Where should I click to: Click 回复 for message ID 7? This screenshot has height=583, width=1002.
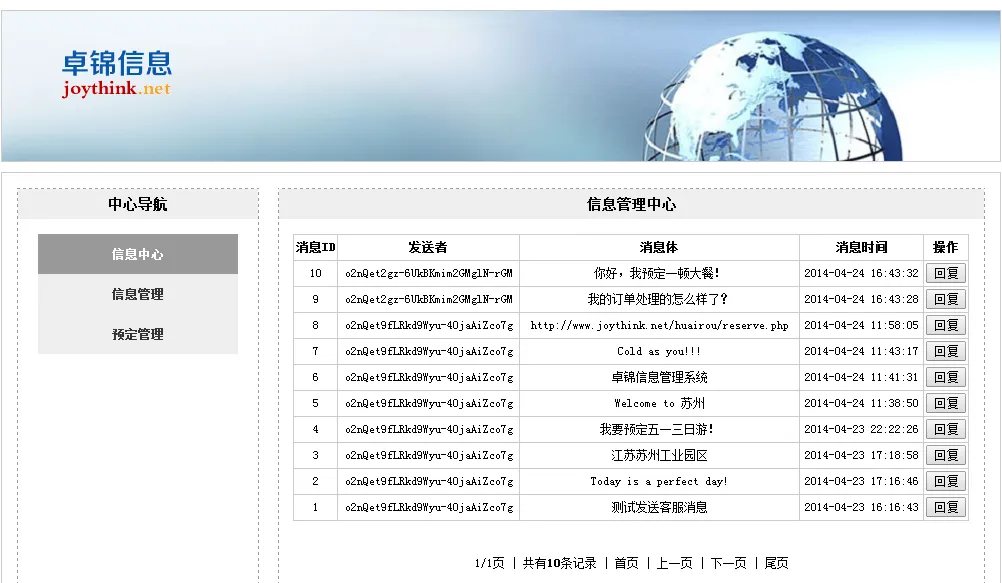pos(946,352)
